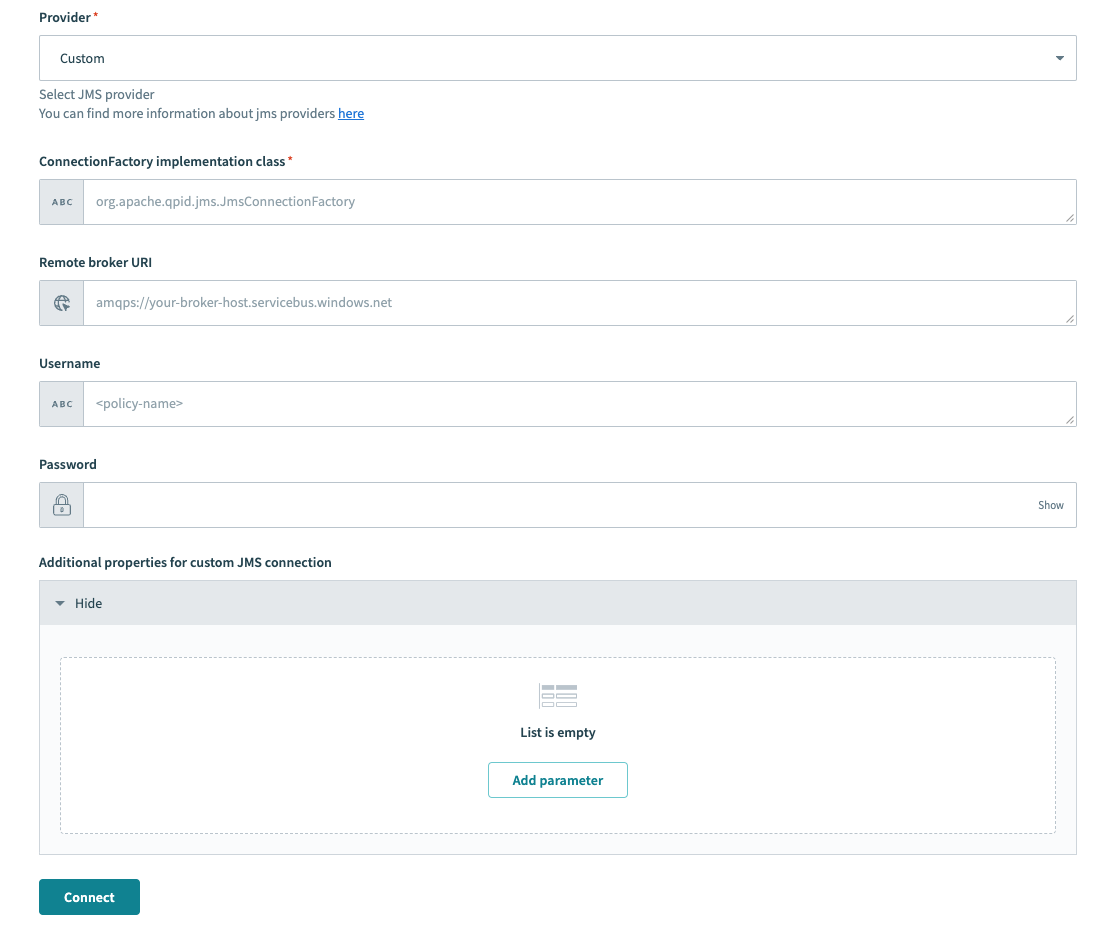Open the Provider selection dropdown
The width and height of the screenshot is (1103, 926).
click(557, 58)
